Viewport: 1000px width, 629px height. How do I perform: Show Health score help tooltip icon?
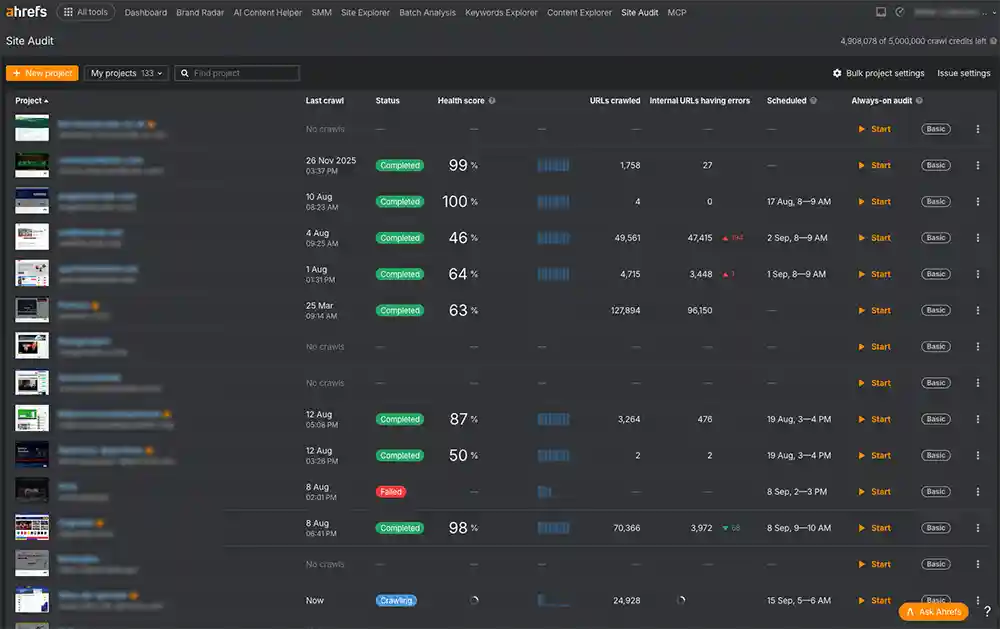point(492,101)
